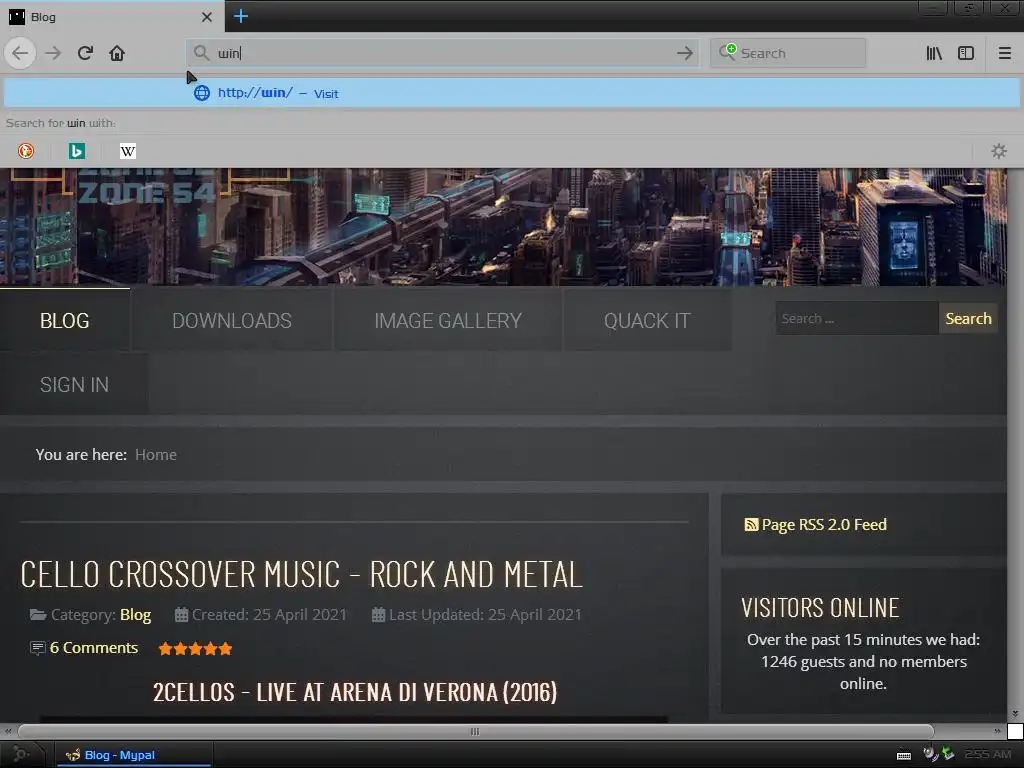Viewport: 1024px width, 768px height.
Task: Click the horizontal scrollbar thumb
Action: click(475, 731)
